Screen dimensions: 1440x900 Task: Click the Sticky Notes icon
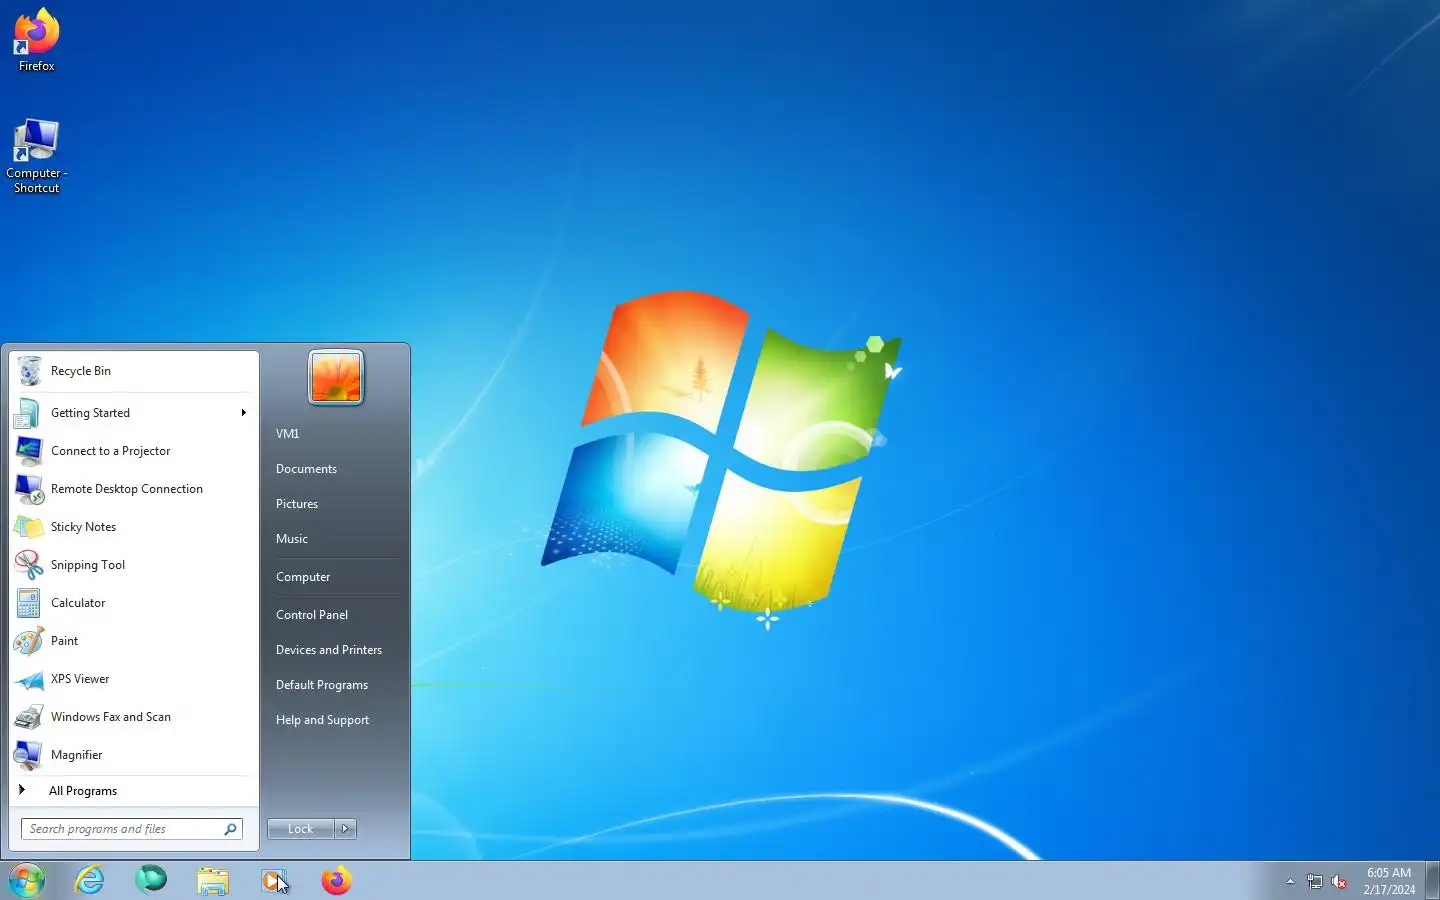click(29, 527)
